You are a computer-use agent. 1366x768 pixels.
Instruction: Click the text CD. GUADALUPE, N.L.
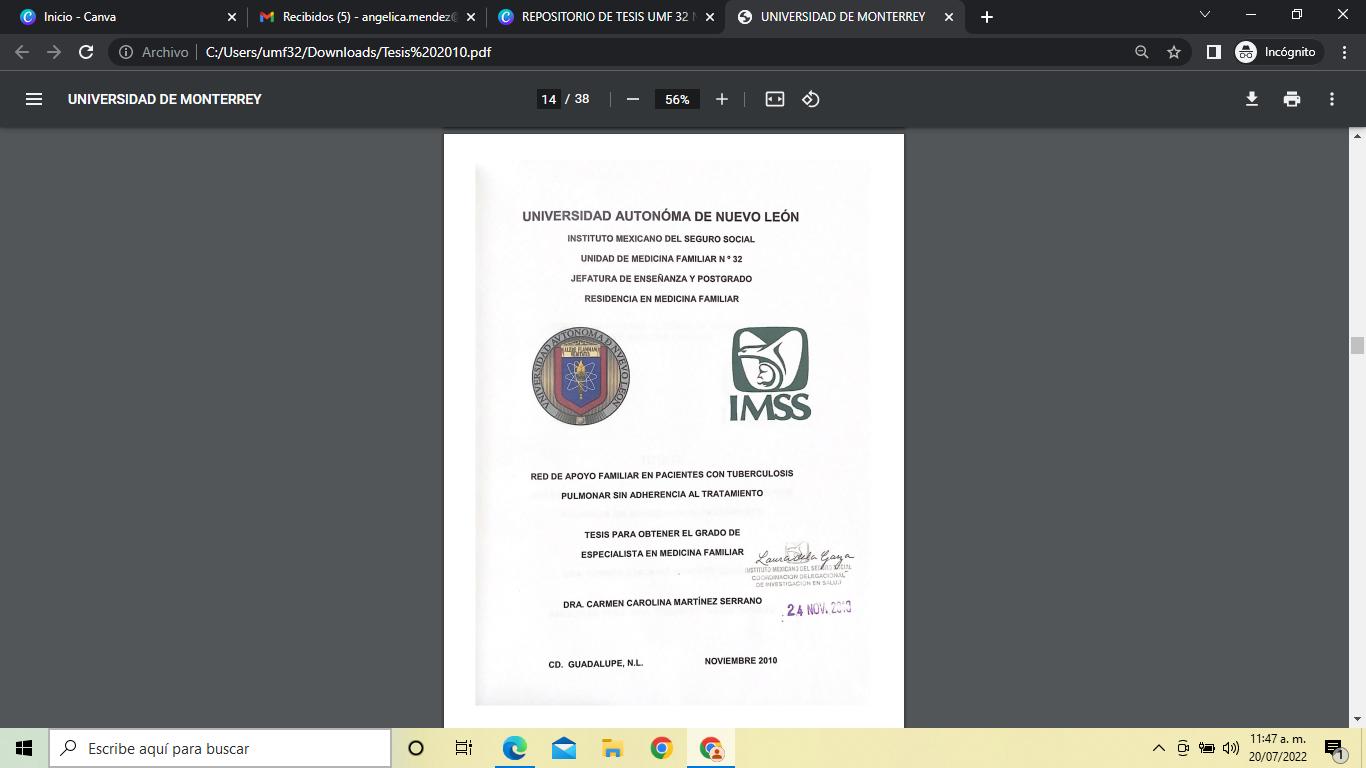[596, 664]
